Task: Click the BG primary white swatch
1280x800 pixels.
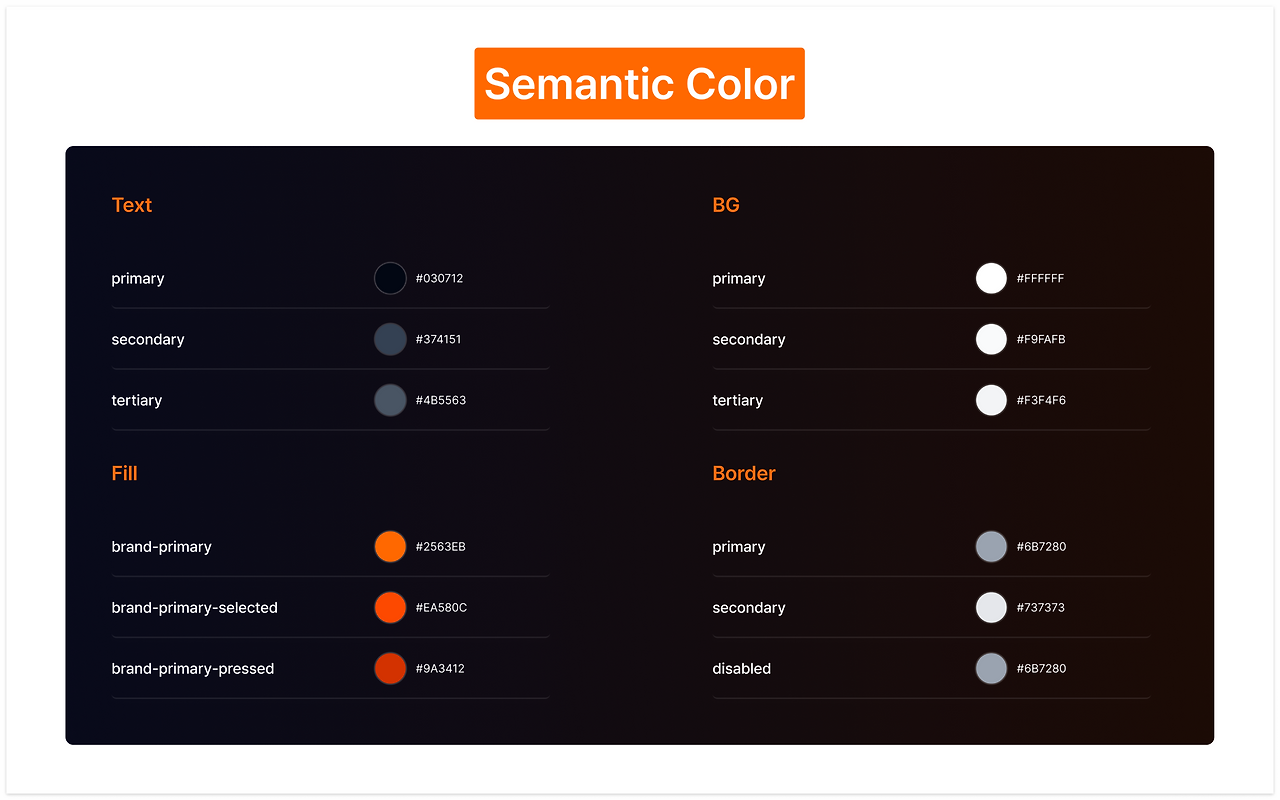Action: tap(991, 278)
